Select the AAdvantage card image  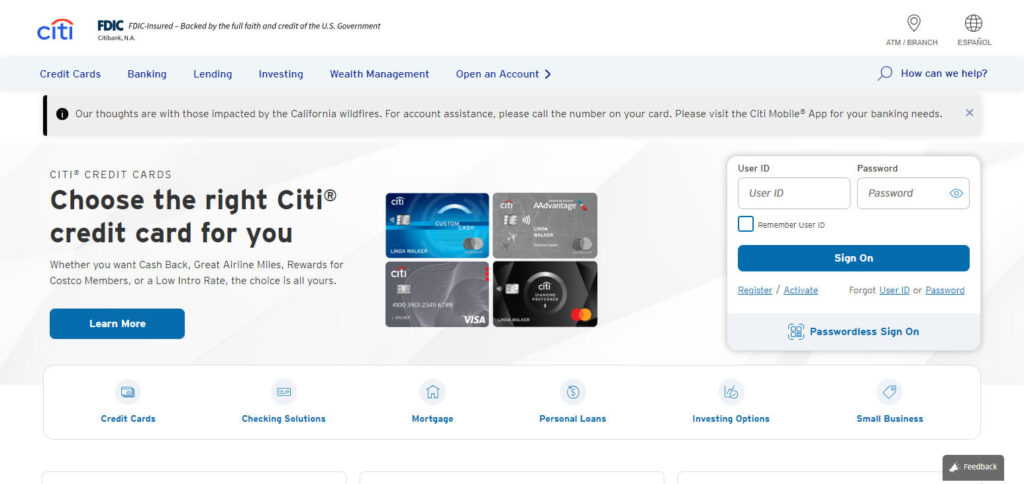[545, 225]
